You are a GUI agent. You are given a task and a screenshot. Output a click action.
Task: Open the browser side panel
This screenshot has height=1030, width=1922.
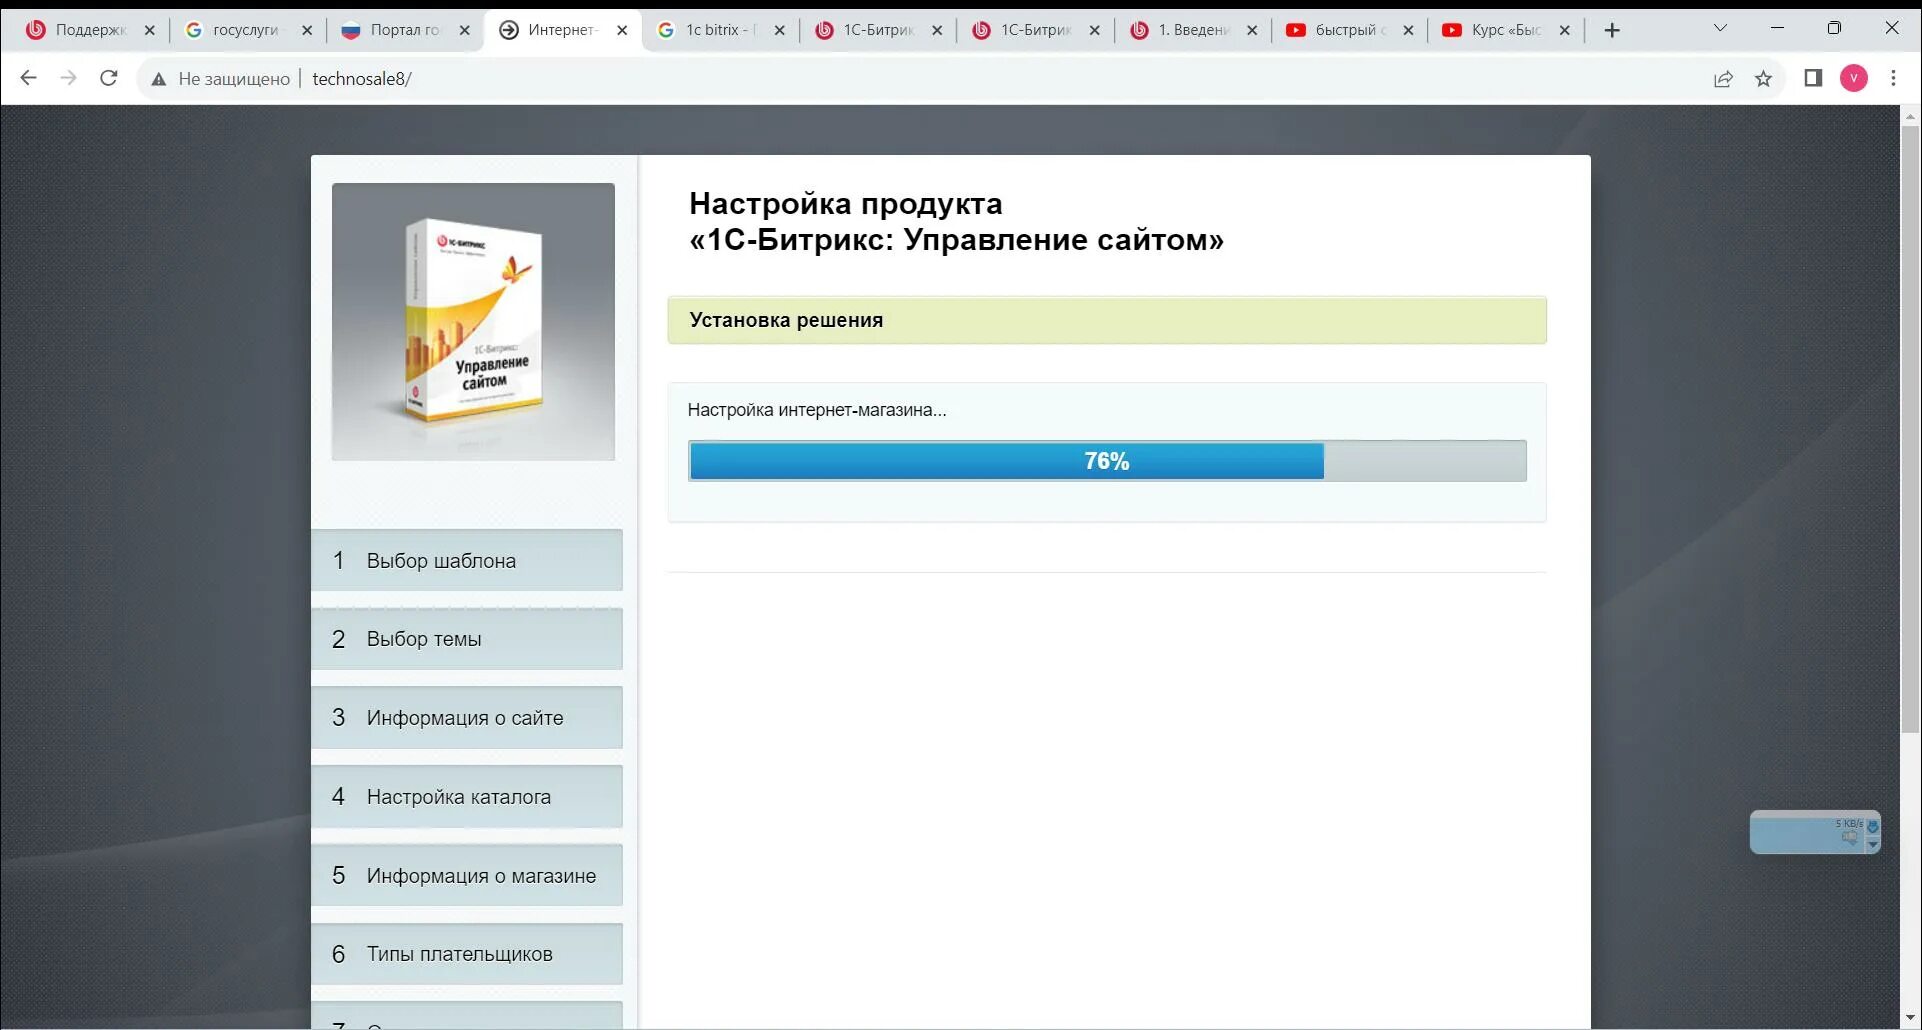pyautogui.click(x=1813, y=78)
